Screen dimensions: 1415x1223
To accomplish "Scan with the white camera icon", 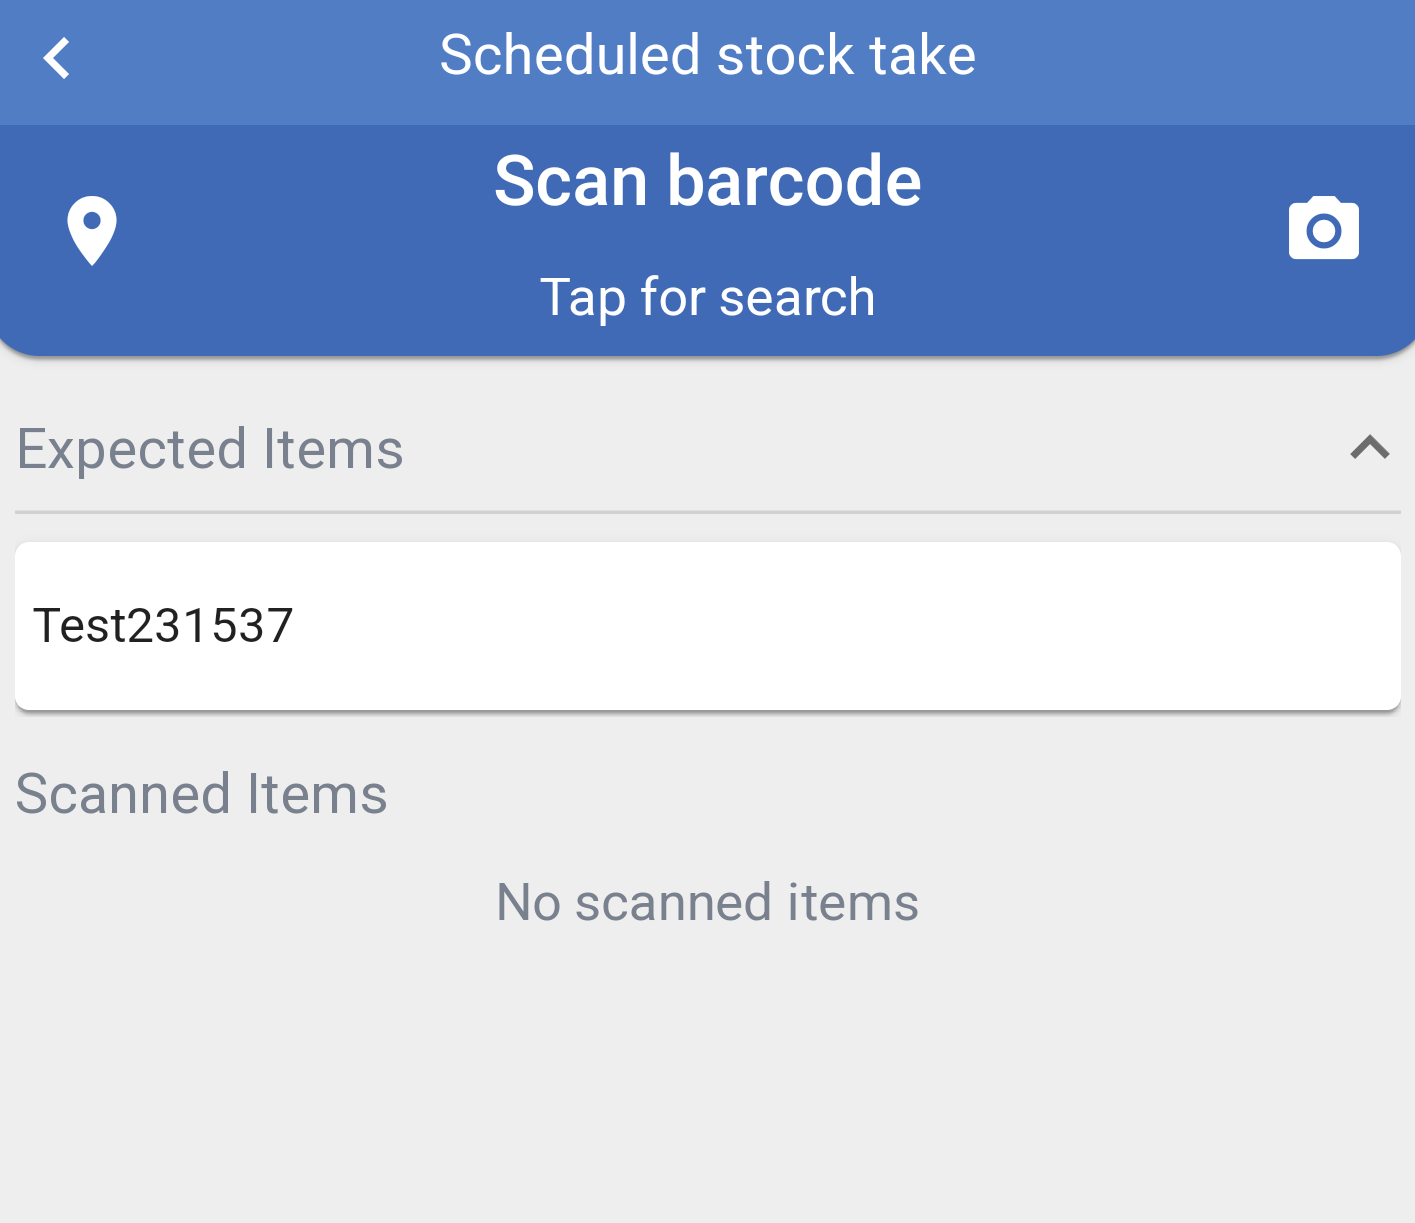I will pos(1323,229).
